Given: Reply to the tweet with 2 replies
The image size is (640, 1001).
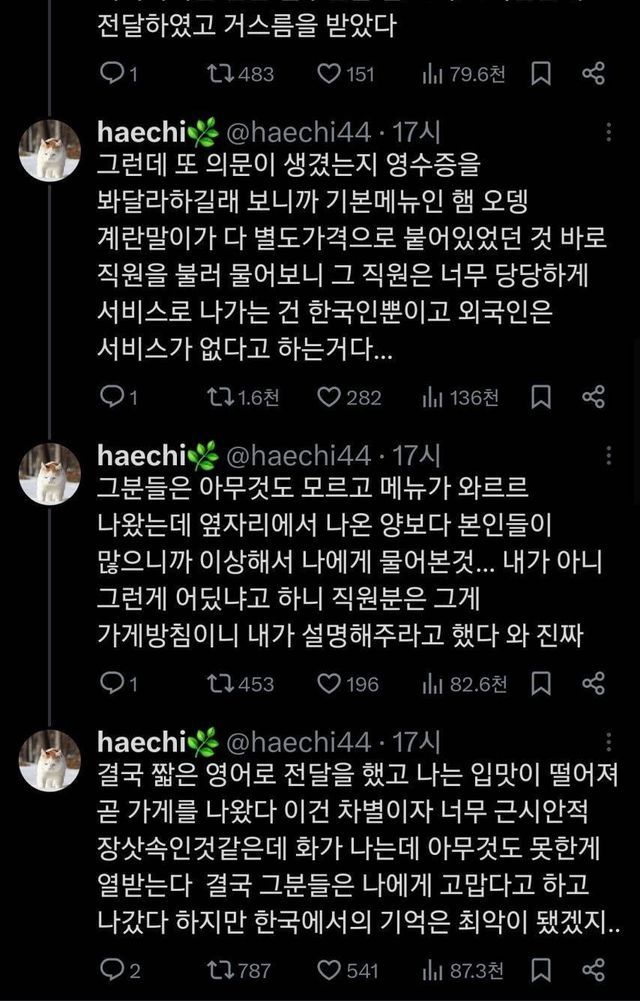Looking at the screenshot, I should (113, 970).
